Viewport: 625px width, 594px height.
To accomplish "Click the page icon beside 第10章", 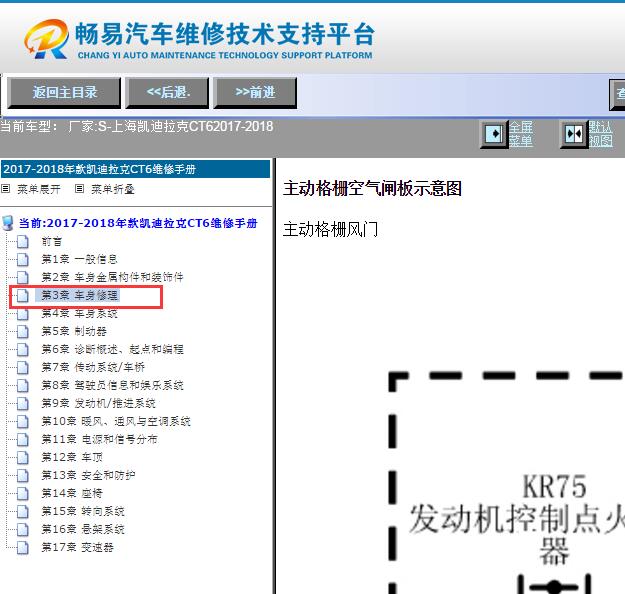I will pyautogui.click(x=23, y=421).
